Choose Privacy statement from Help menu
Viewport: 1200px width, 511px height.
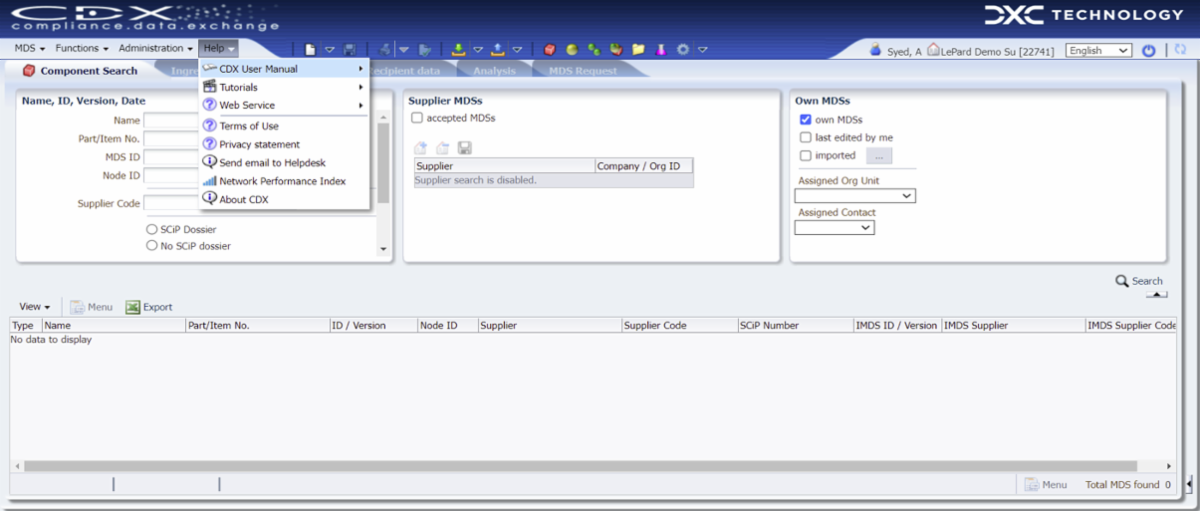284,144
